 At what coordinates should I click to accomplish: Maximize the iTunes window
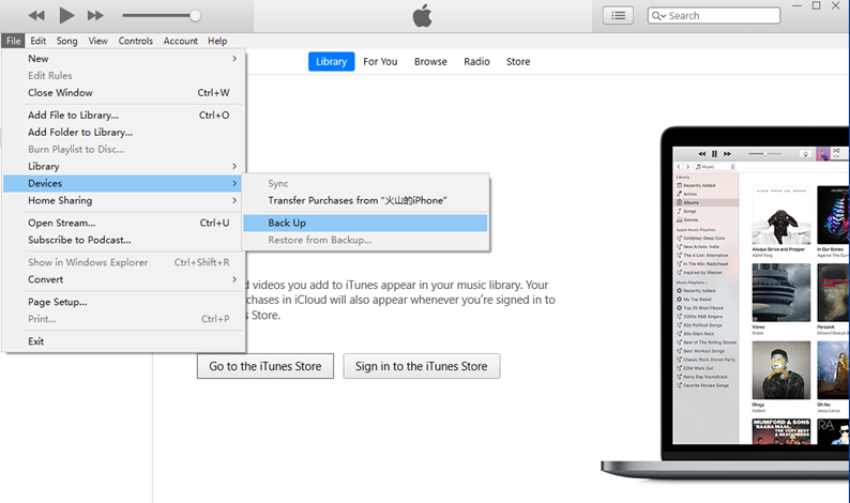(x=816, y=5)
